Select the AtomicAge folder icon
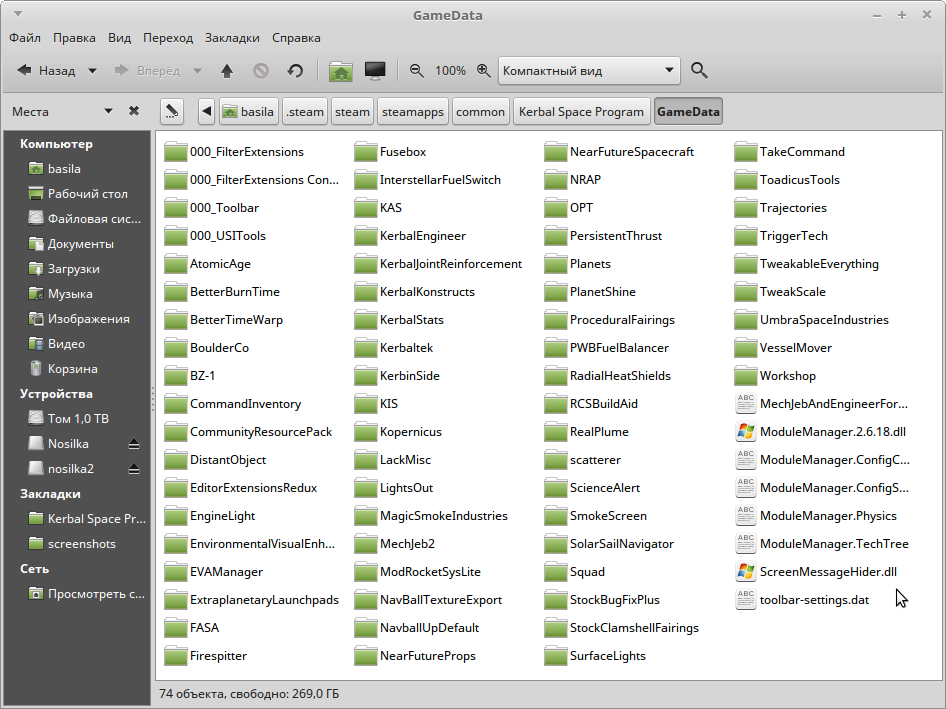Screen dimensions: 946x709 tap(176, 264)
